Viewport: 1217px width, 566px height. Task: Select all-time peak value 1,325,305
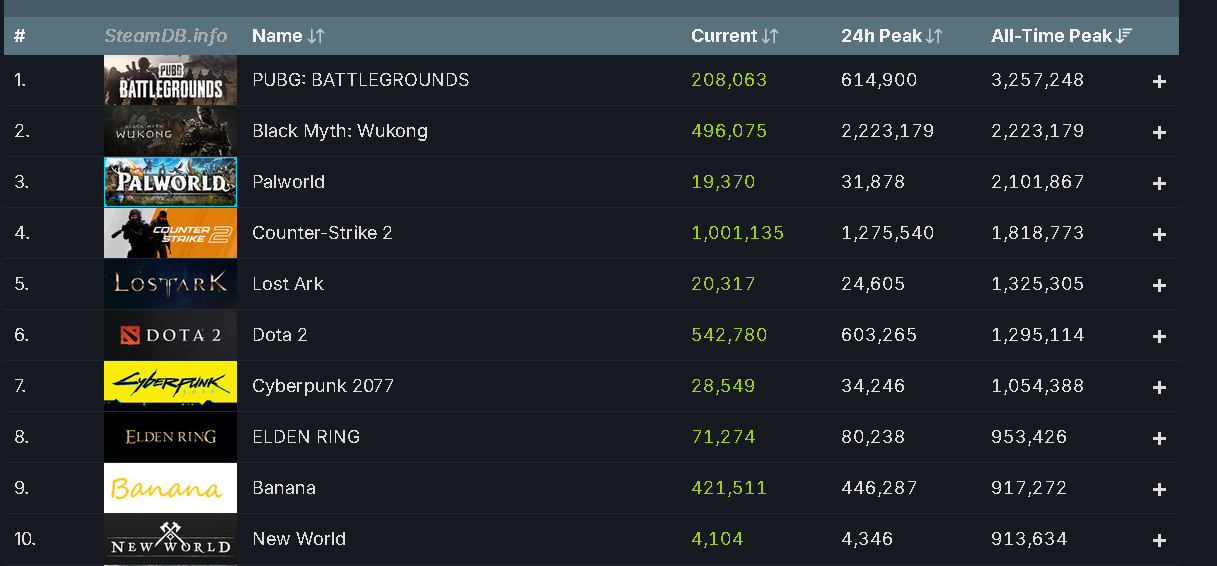click(1038, 284)
